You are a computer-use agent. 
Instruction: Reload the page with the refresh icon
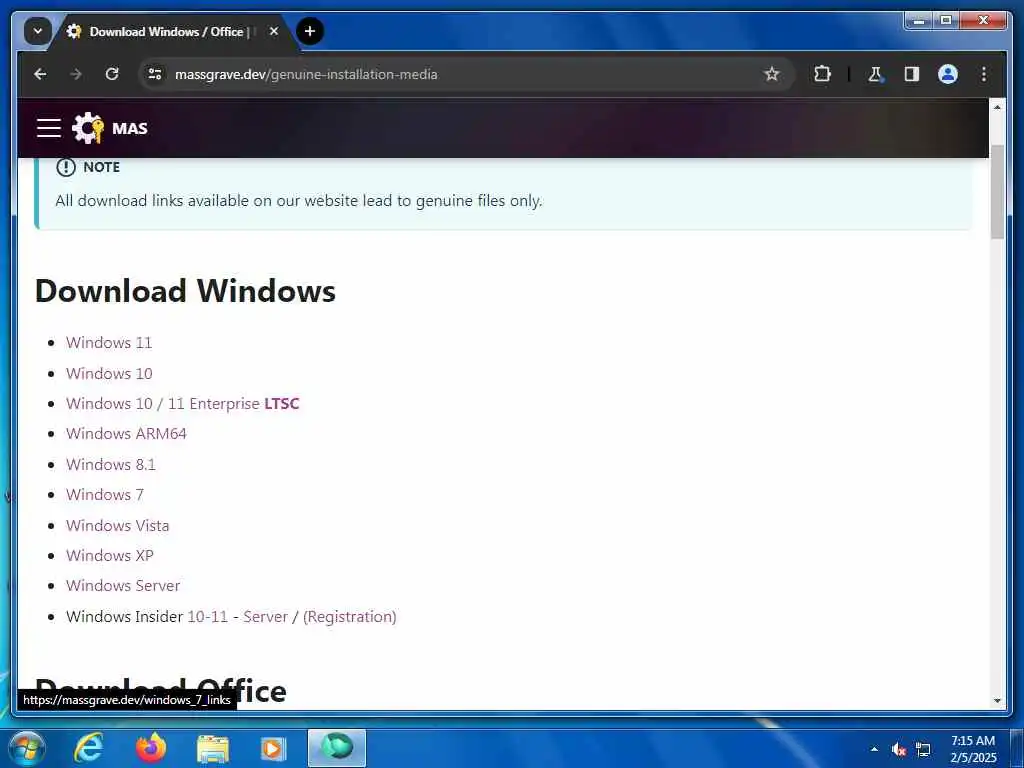pyautogui.click(x=112, y=74)
